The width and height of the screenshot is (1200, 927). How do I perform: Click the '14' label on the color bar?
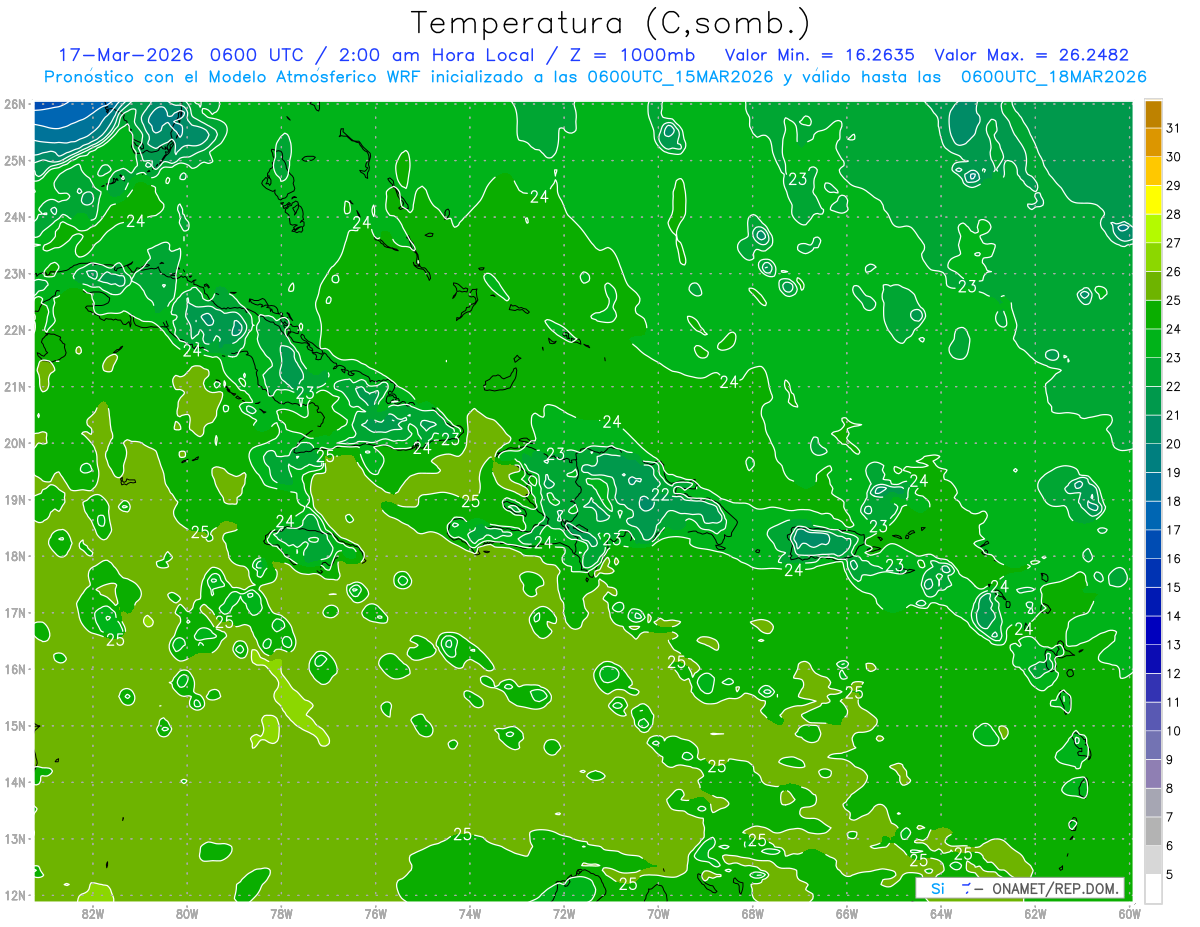1174,616
